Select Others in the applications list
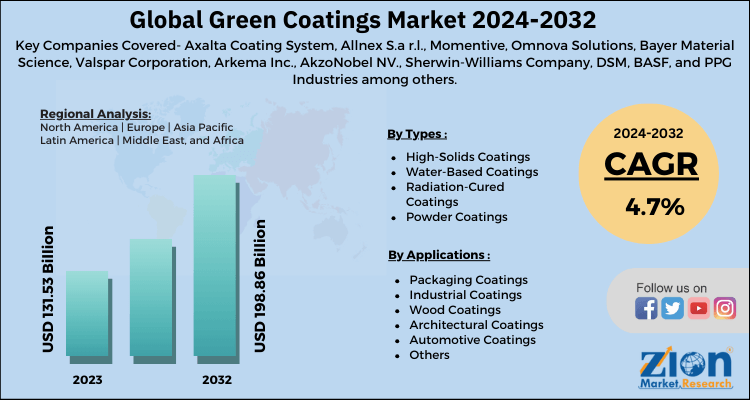750x400 pixels. point(429,355)
